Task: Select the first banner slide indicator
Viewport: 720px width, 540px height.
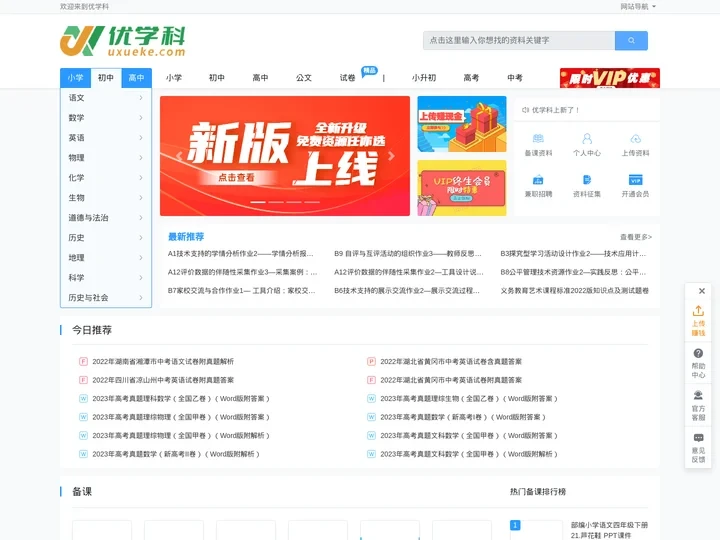Action: [258, 202]
